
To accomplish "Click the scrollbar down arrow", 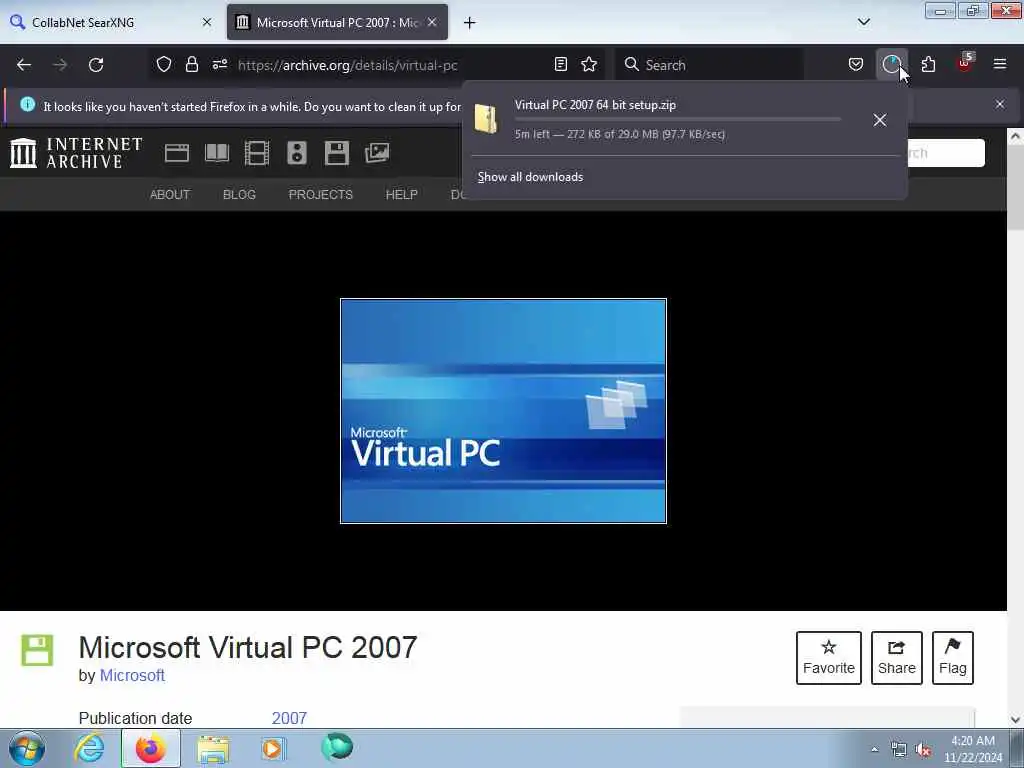I will click(x=1015, y=720).
